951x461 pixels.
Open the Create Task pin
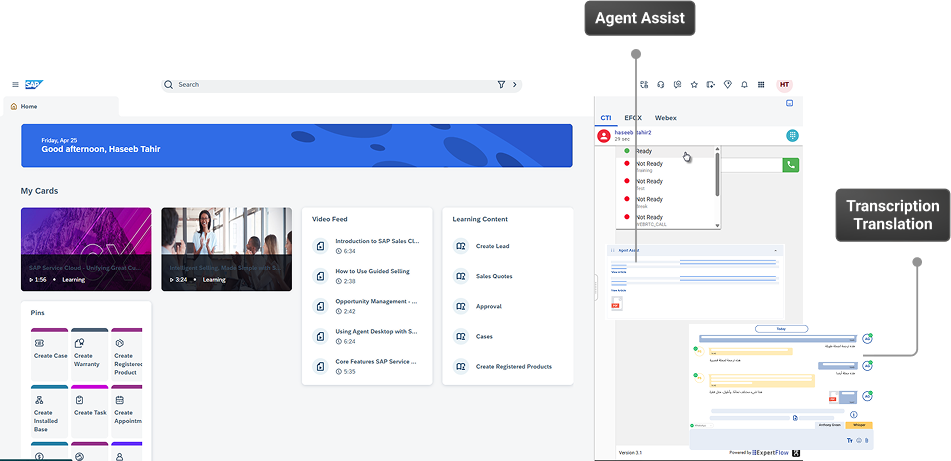click(90, 411)
